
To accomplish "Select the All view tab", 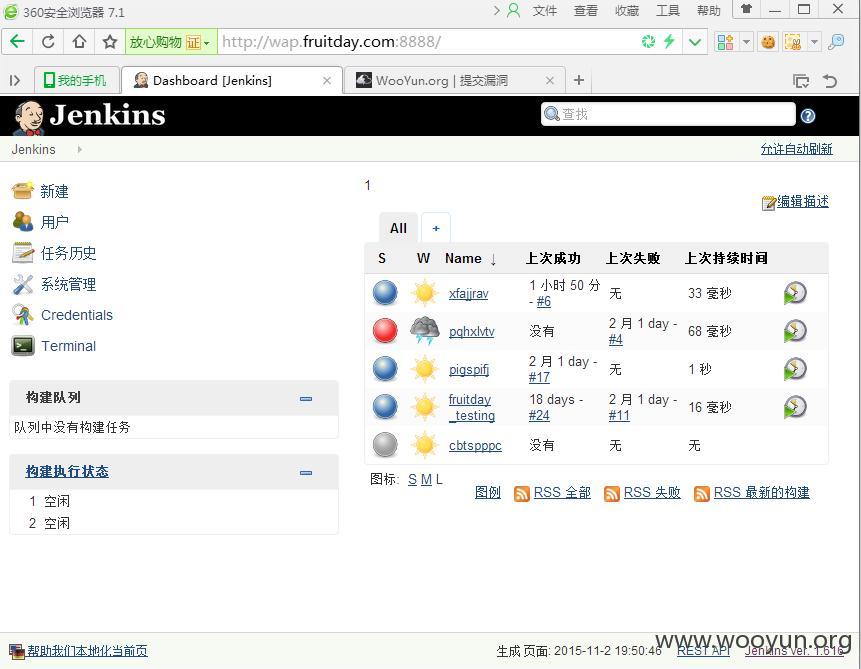I will pyautogui.click(x=398, y=228).
